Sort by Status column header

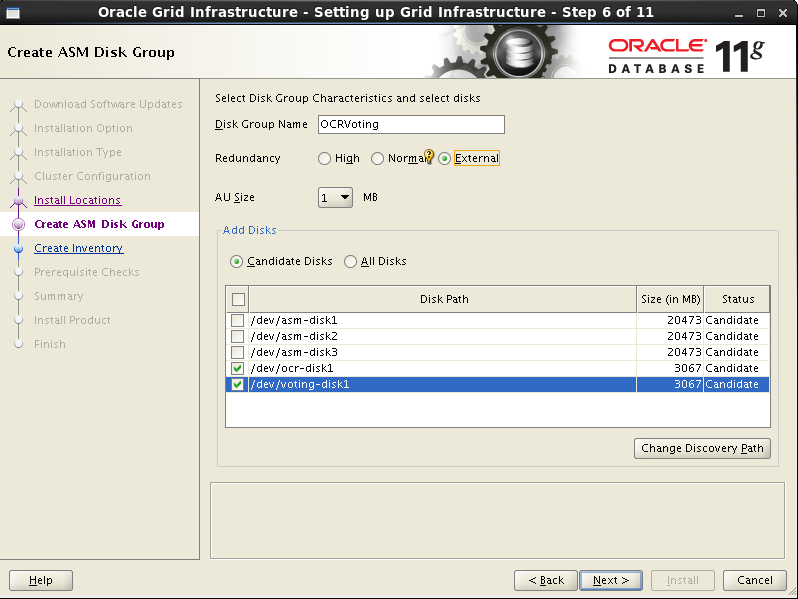(737, 299)
